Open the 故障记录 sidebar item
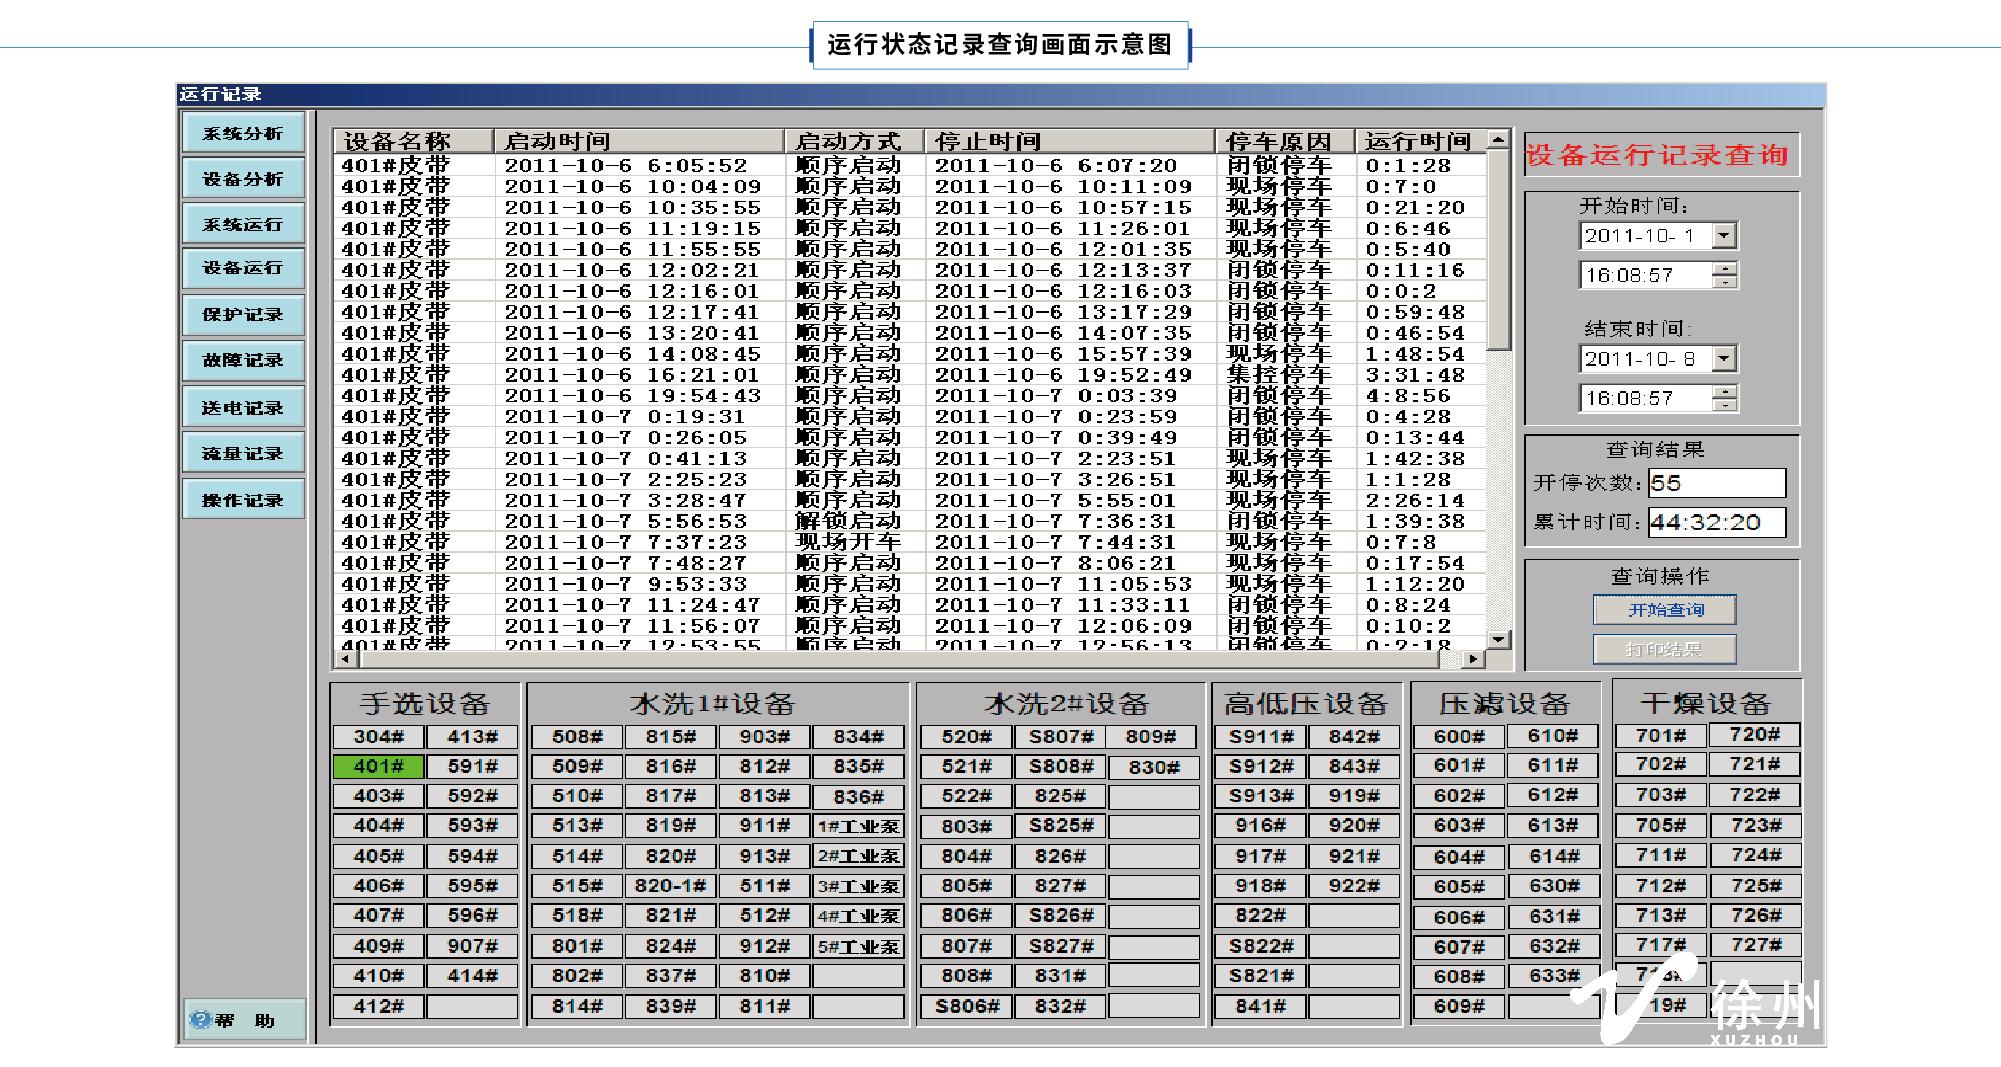The image size is (2001, 1067). (243, 360)
